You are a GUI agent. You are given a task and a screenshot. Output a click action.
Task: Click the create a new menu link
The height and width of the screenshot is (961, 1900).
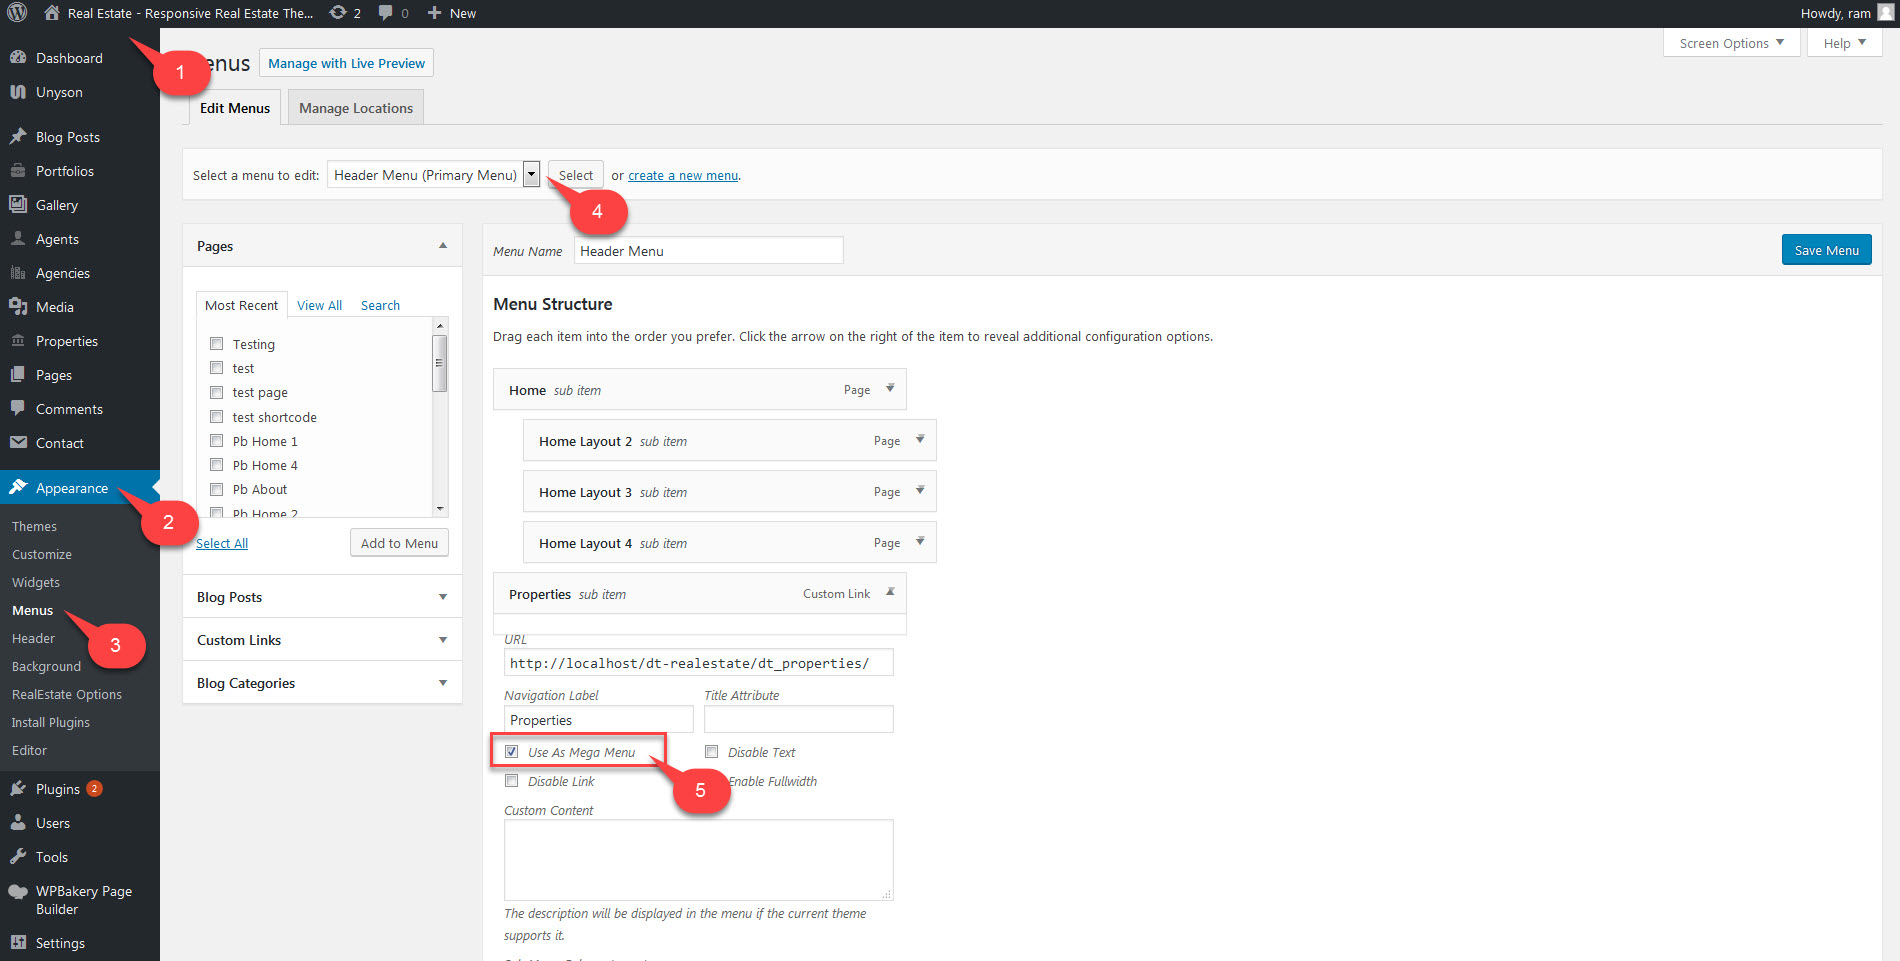pyautogui.click(x=683, y=176)
